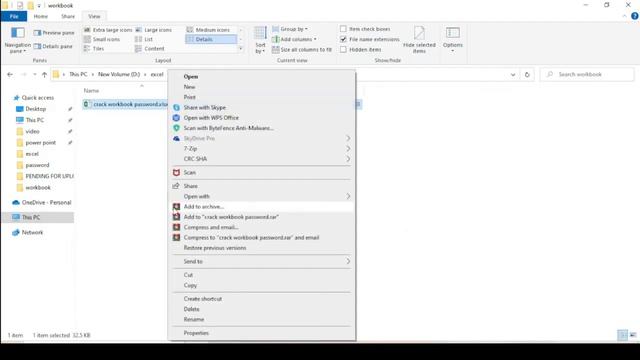640x360 pixels.
Task: Switch to Small icons layout
Action: tap(102, 39)
